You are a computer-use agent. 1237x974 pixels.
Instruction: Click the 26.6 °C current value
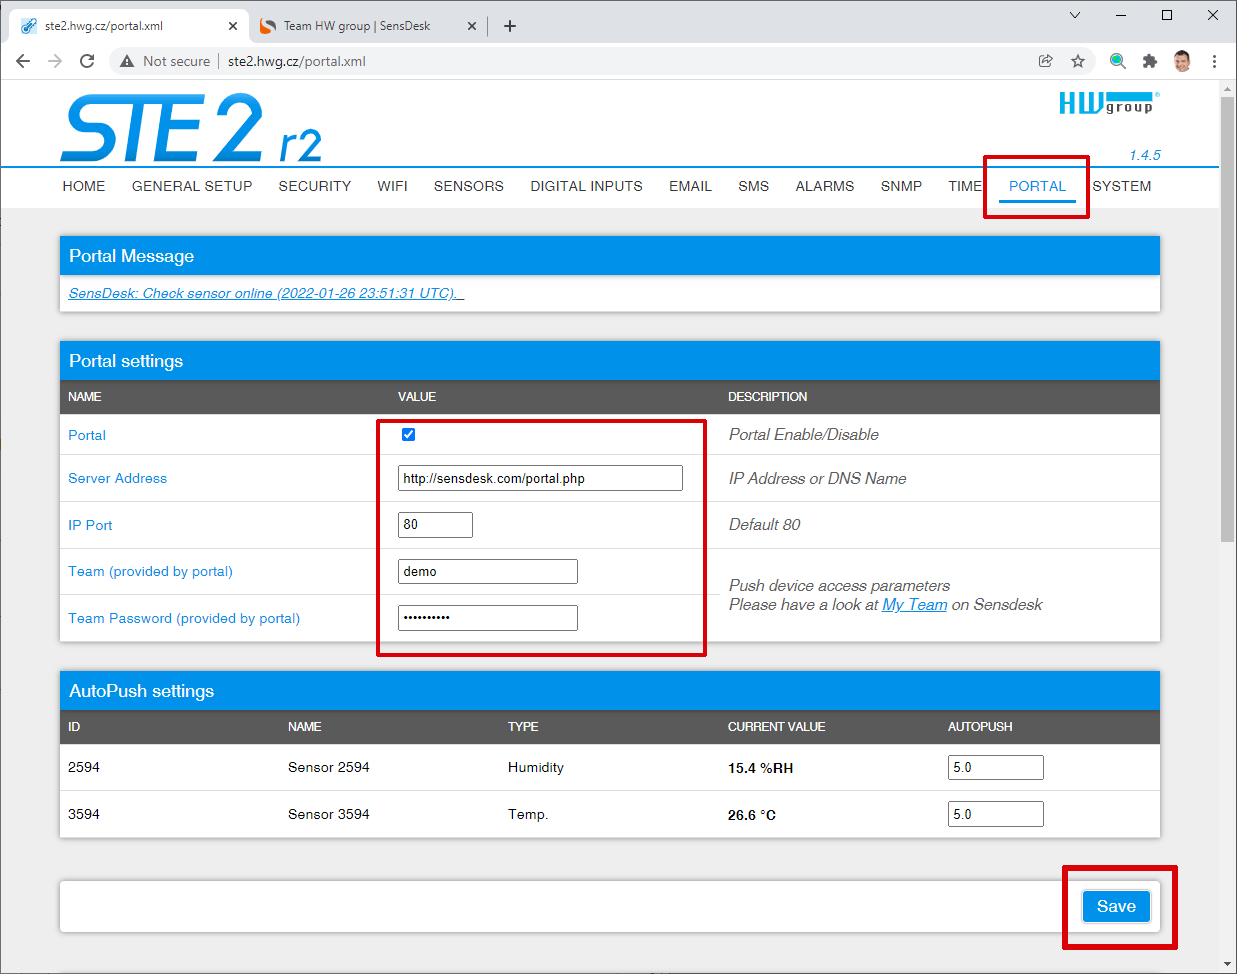[752, 815]
